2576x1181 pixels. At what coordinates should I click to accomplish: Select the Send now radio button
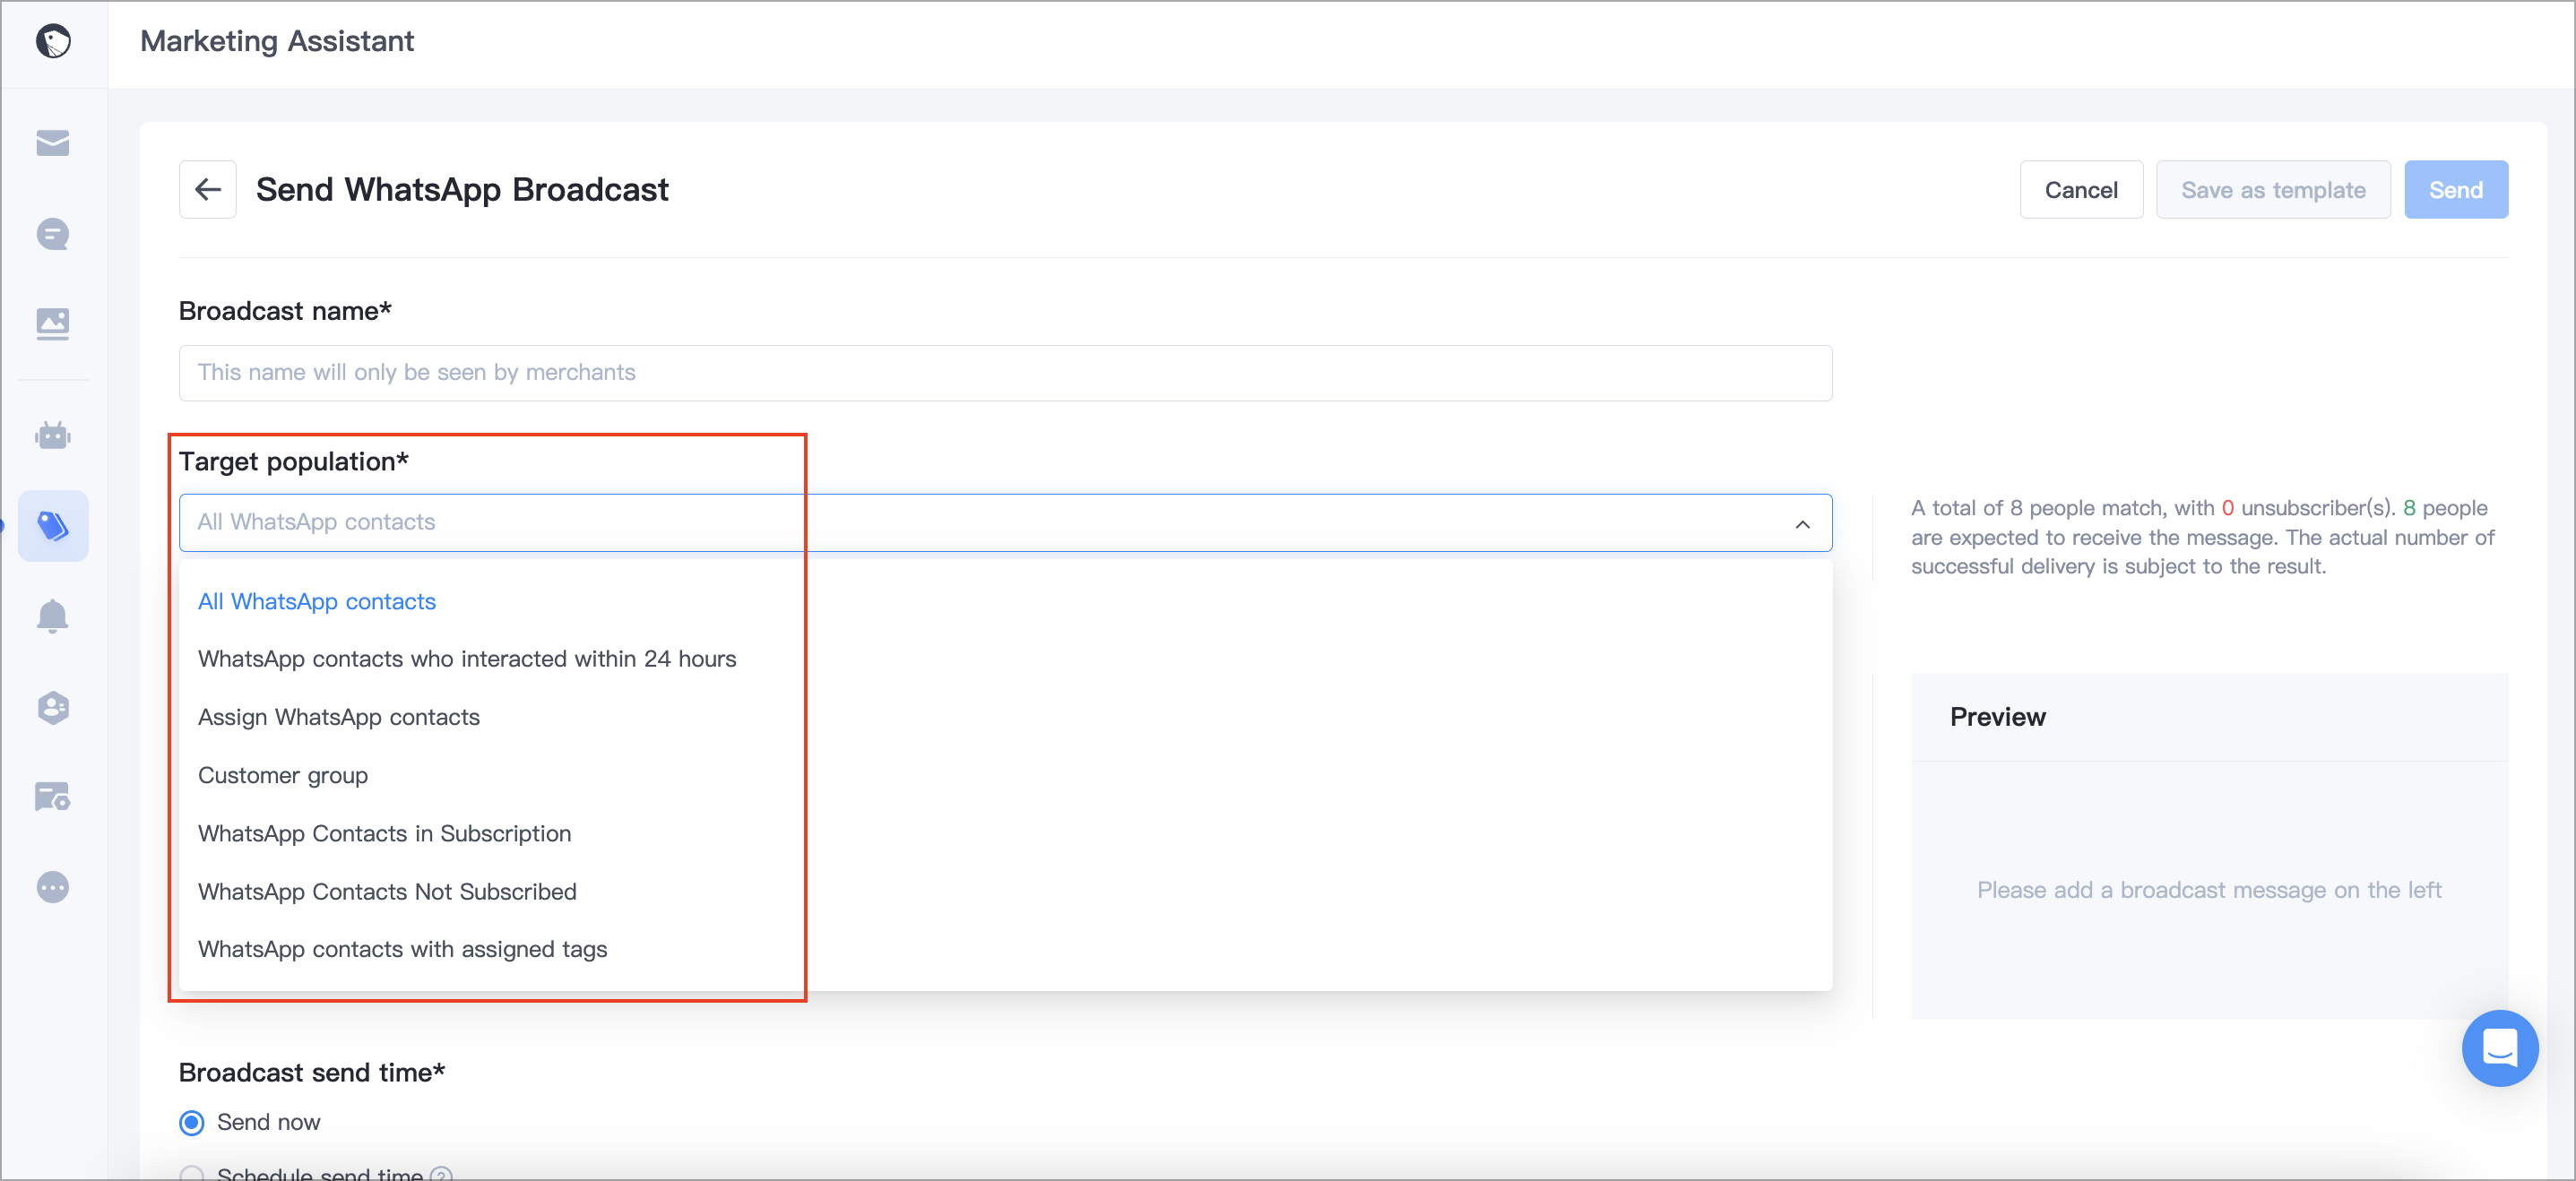[192, 1122]
